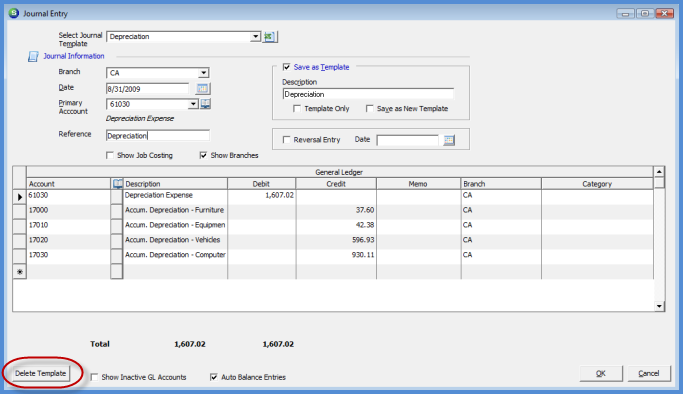Disable the Auto Balance Entries checkbox
The width and height of the screenshot is (683, 394).
tap(213, 377)
